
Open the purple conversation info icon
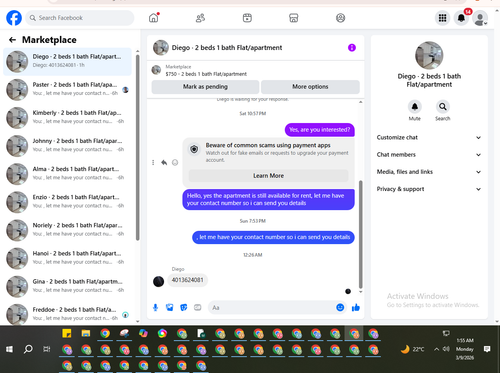[x=352, y=48]
